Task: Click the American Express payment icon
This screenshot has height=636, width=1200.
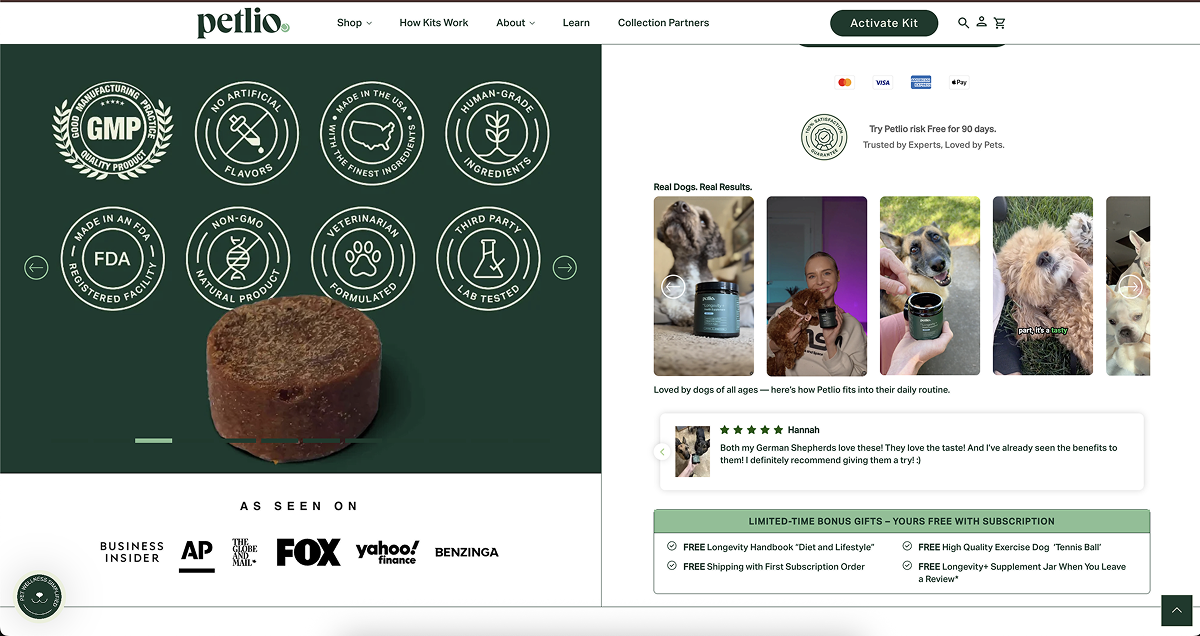Action: (x=921, y=82)
